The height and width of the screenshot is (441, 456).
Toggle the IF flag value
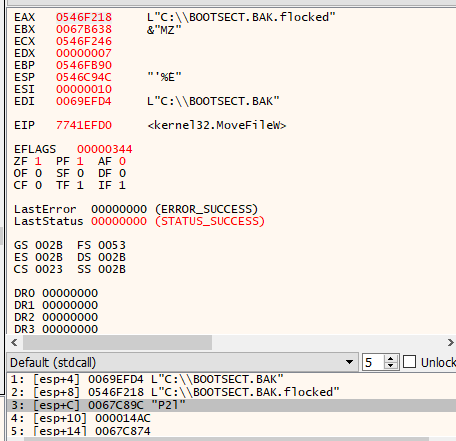[x=122, y=185]
